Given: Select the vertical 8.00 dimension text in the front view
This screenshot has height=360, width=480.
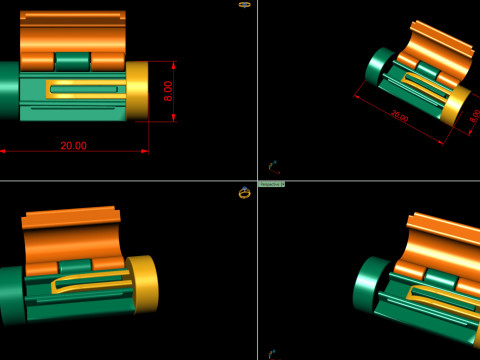Looking at the screenshot, I should pyautogui.click(x=168, y=91).
